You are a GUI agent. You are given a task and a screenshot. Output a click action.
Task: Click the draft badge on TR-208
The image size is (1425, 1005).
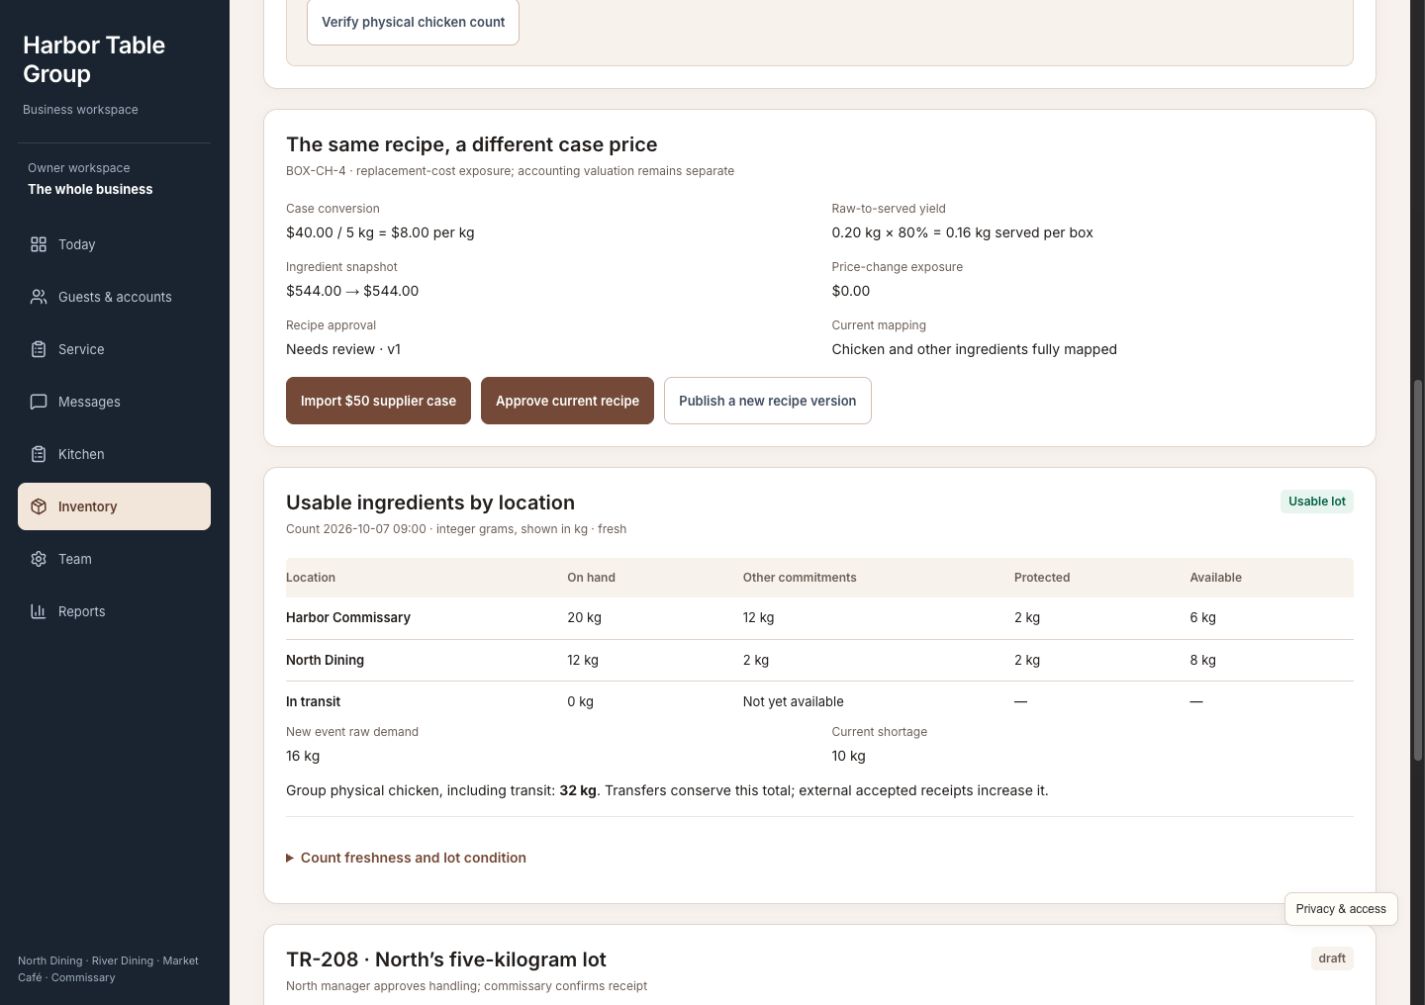pos(1332,958)
